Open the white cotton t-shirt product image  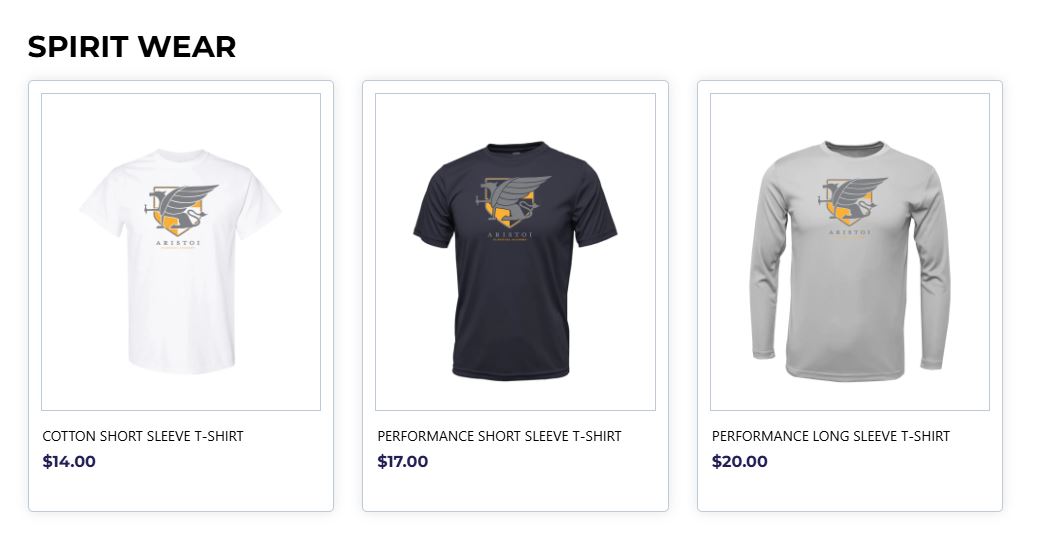(x=181, y=300)
